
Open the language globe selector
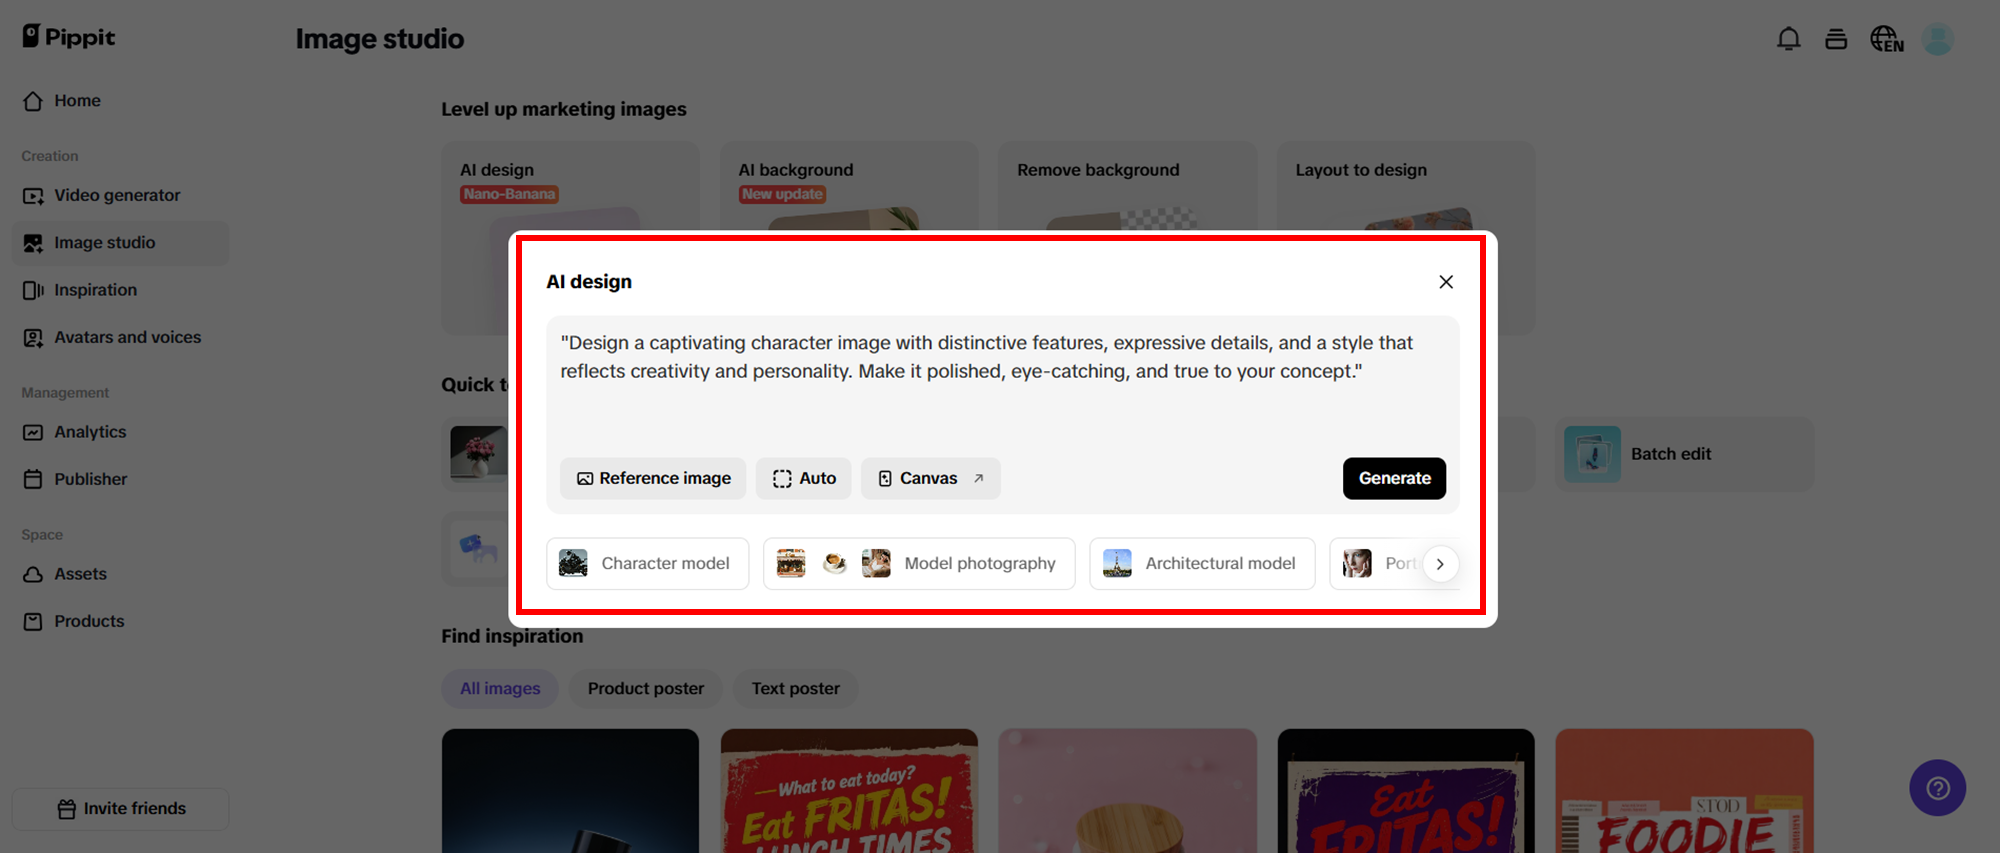pos(1886,39)
